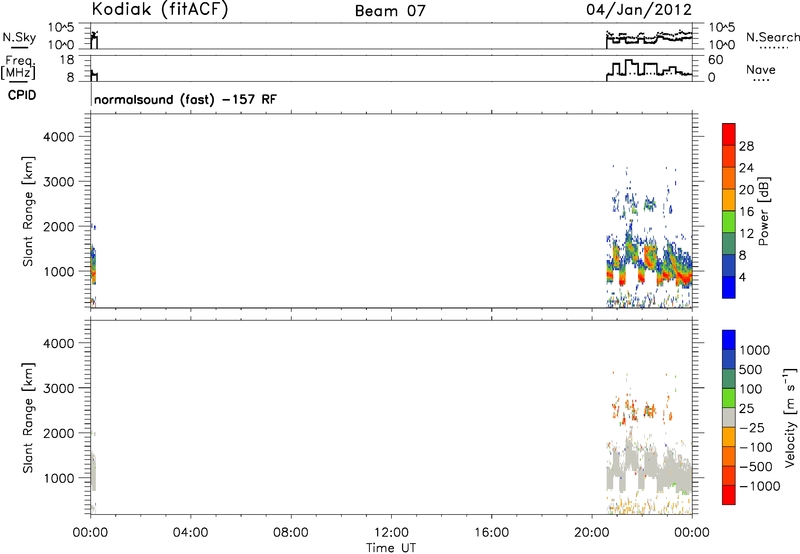Image resolution: width=800 pixels, height=554 pixels.
Task: Click the gray segment of Velocity colorbar
Action: (x=729, y=417)
